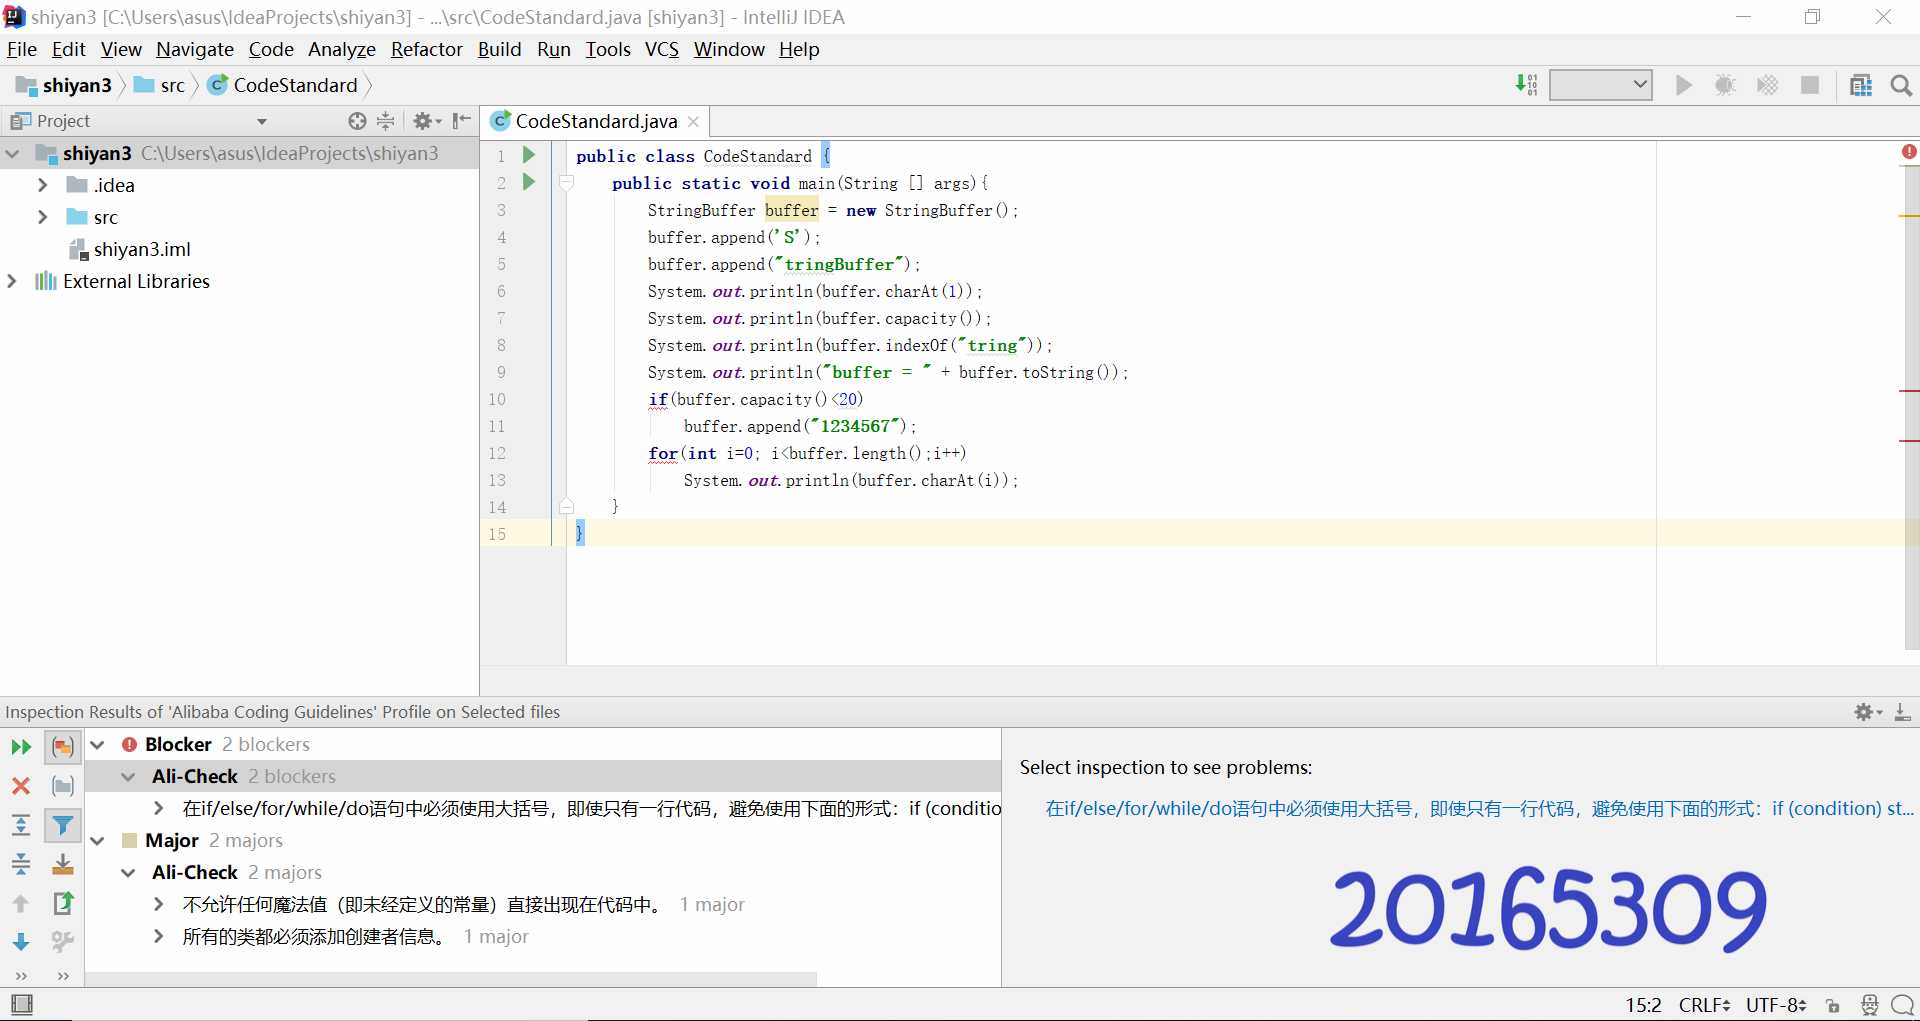Screen dimensions: 1920x1021
Task: Click the Scroll from Source target icon
Action: [357, 121]
